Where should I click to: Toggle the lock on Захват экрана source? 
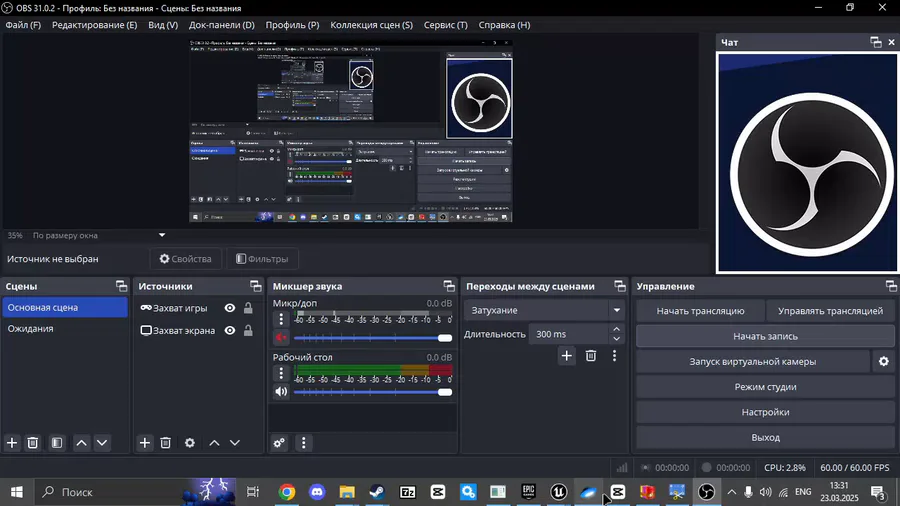coord(248,331)
